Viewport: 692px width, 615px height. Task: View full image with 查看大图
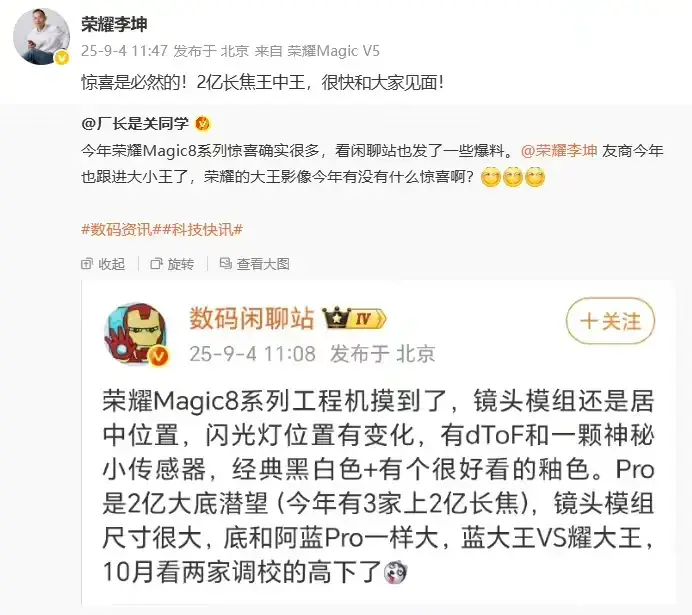click(255, 264)
